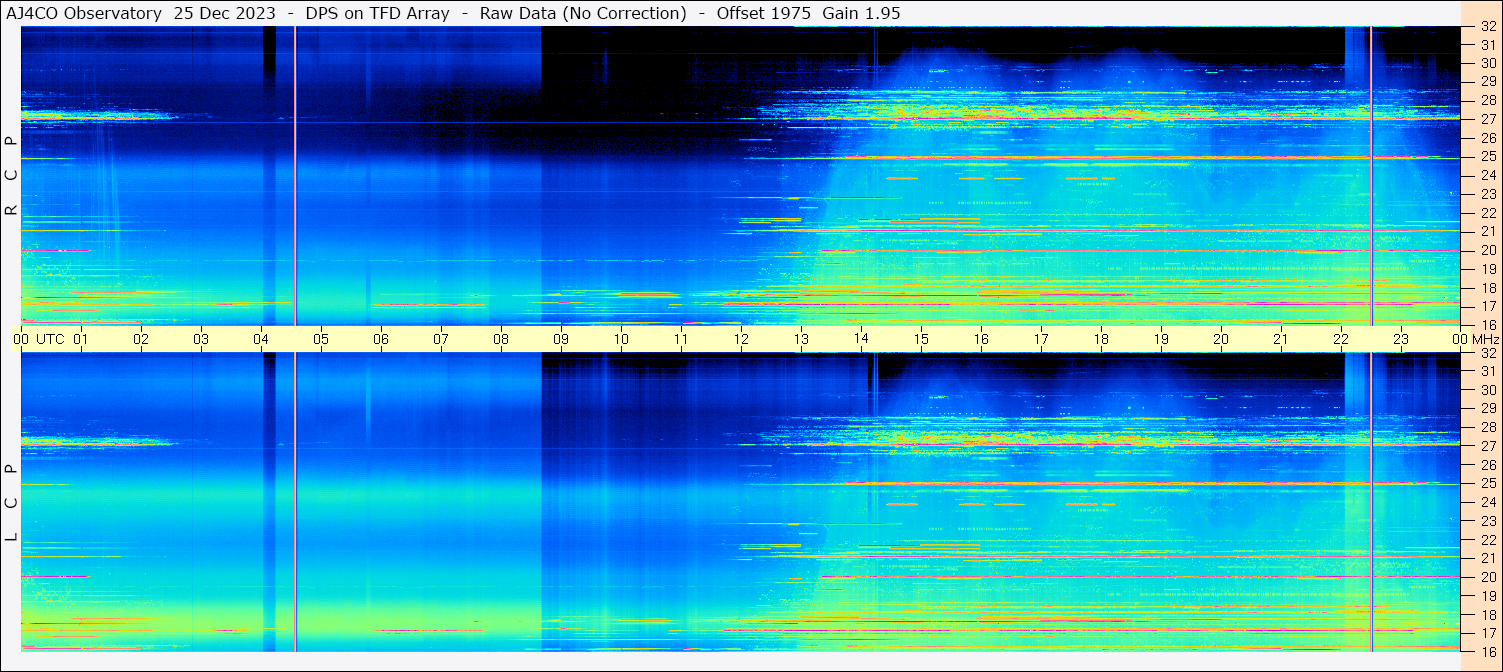
Task: Click the AJ4CO Observatory title text
Action: (84, 13)
